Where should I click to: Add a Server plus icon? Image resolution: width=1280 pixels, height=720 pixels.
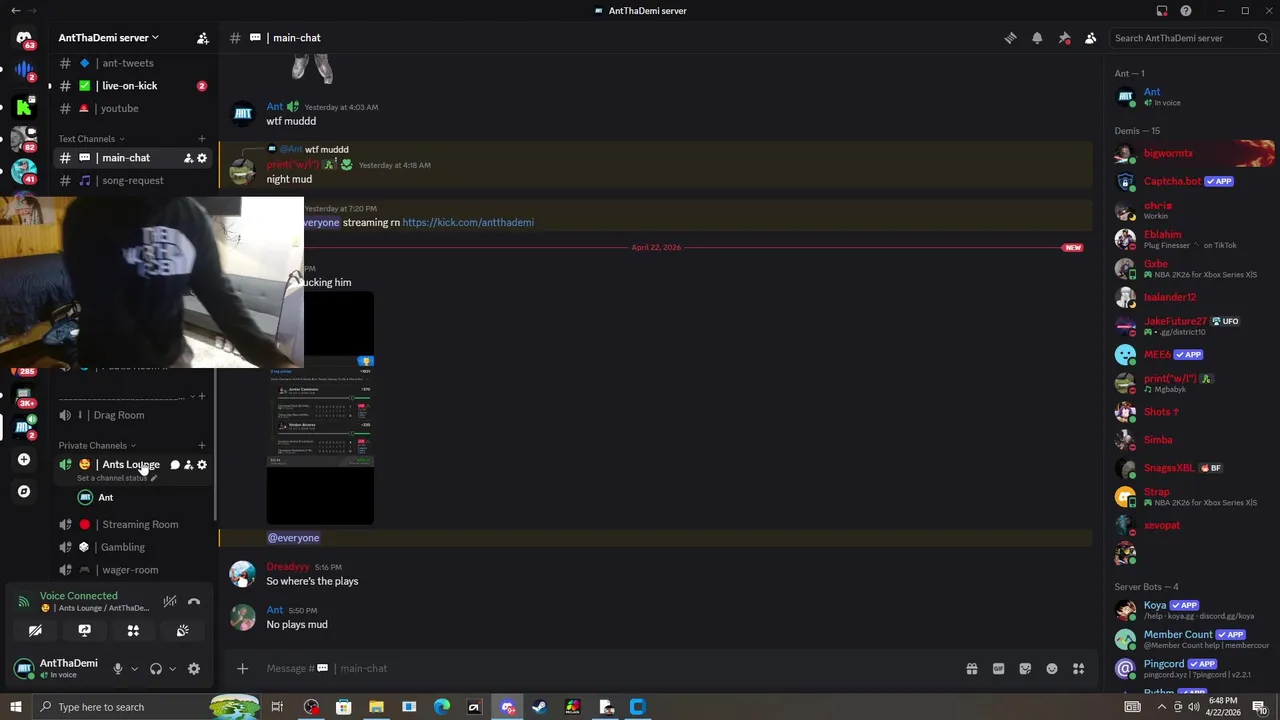[24, 460]
